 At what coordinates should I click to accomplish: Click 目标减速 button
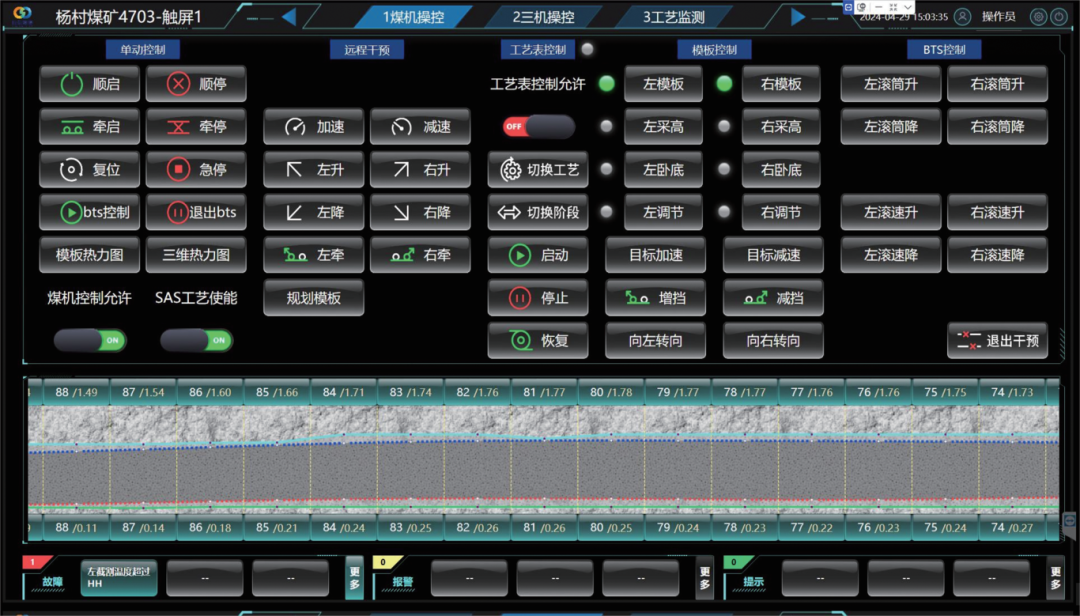[x=773, y=255]
